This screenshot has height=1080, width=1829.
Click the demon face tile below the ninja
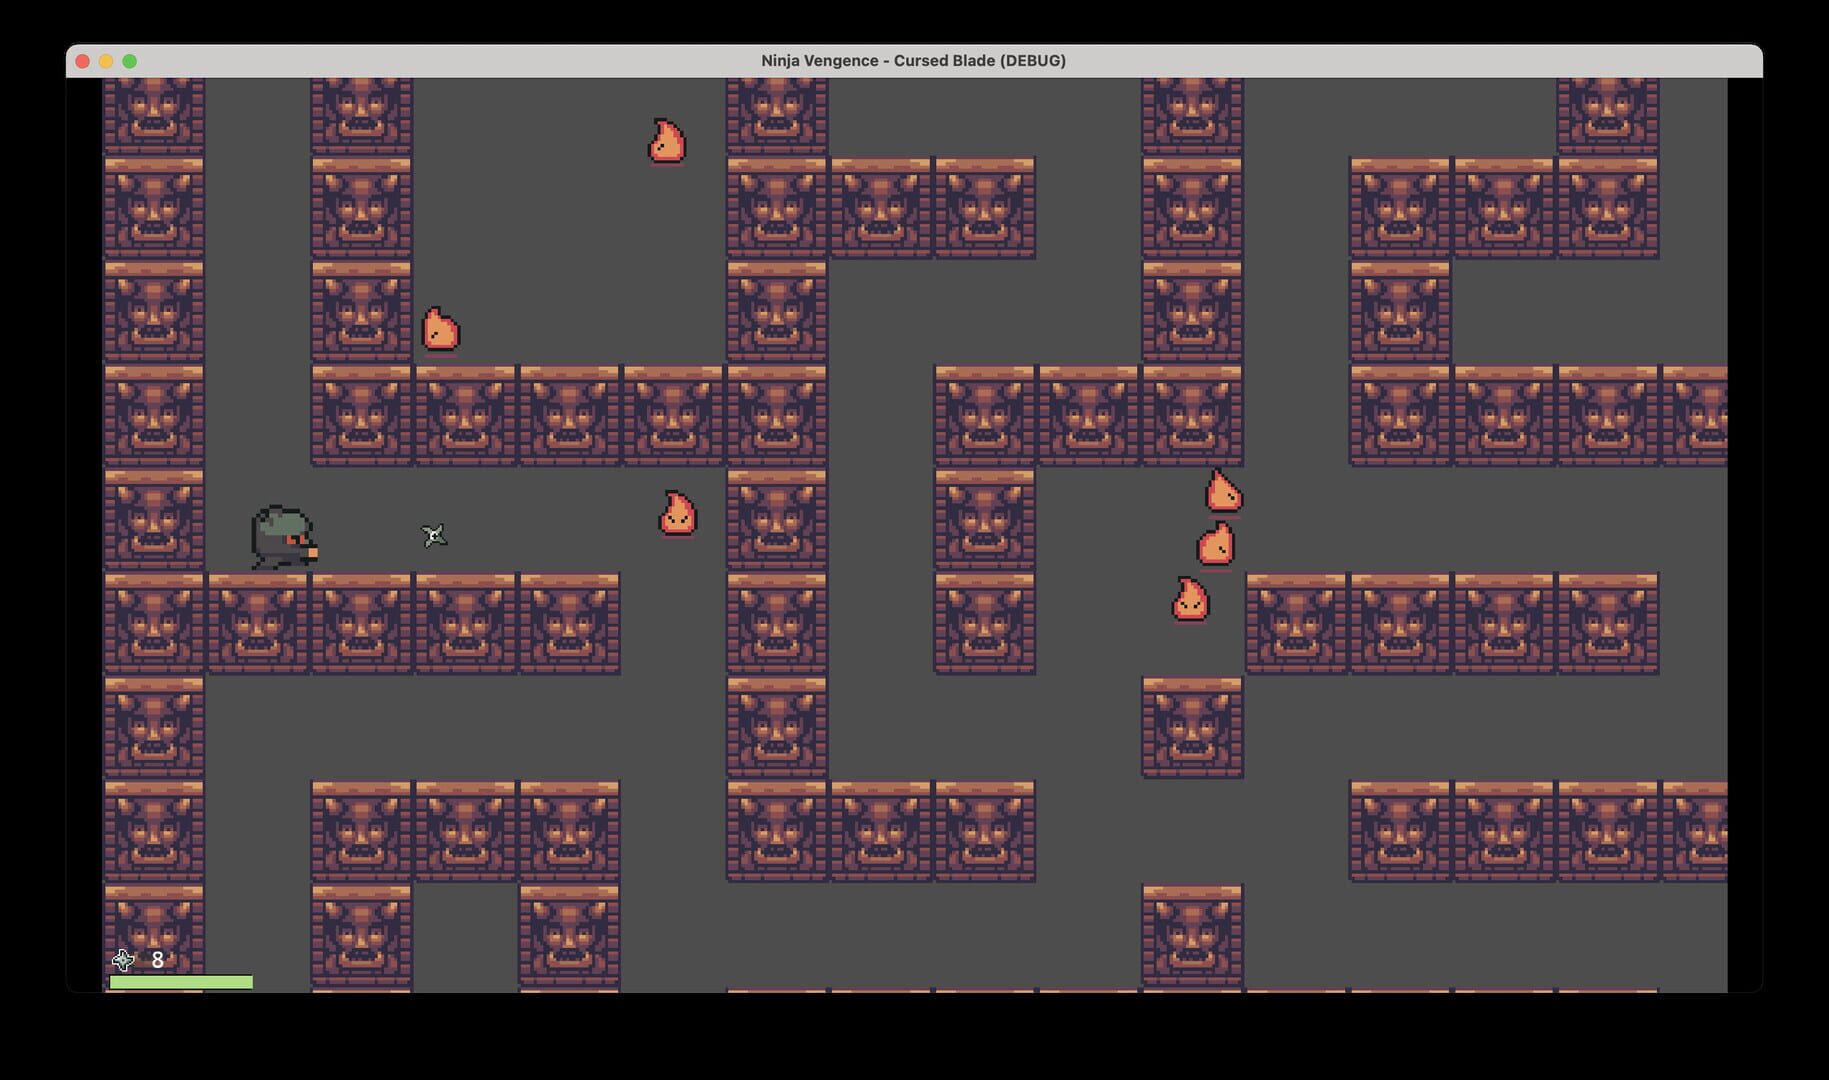point(260,622)
